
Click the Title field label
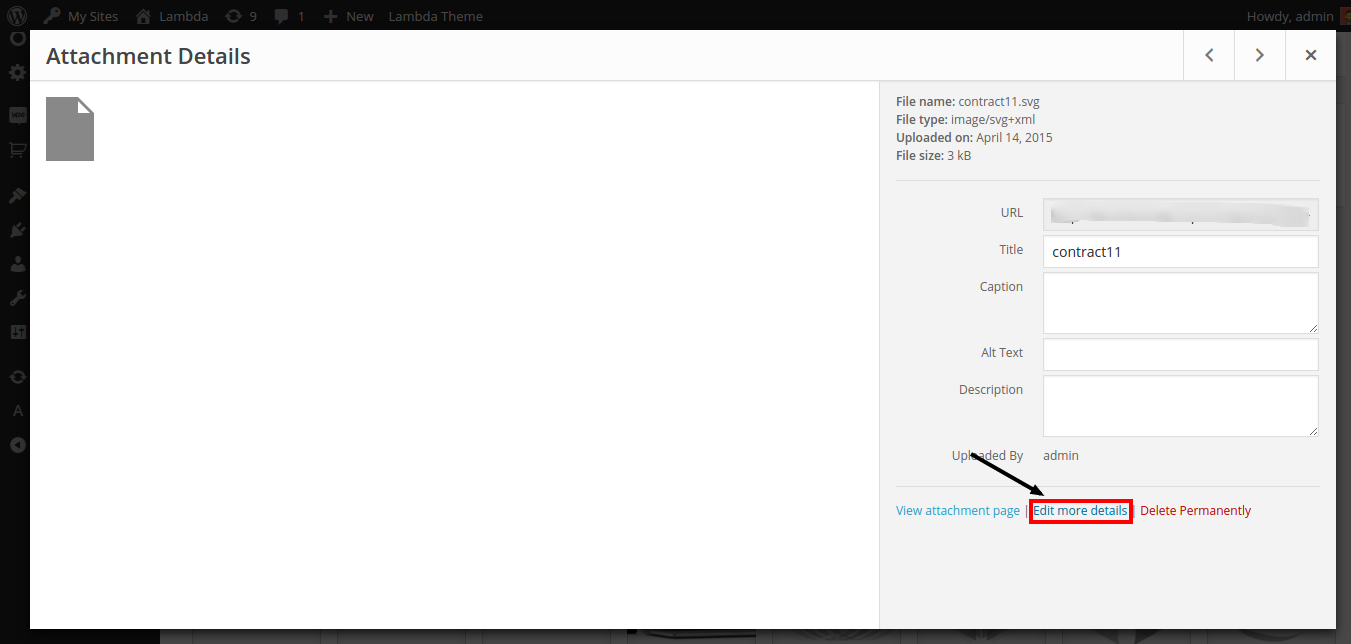[1011, 250]
